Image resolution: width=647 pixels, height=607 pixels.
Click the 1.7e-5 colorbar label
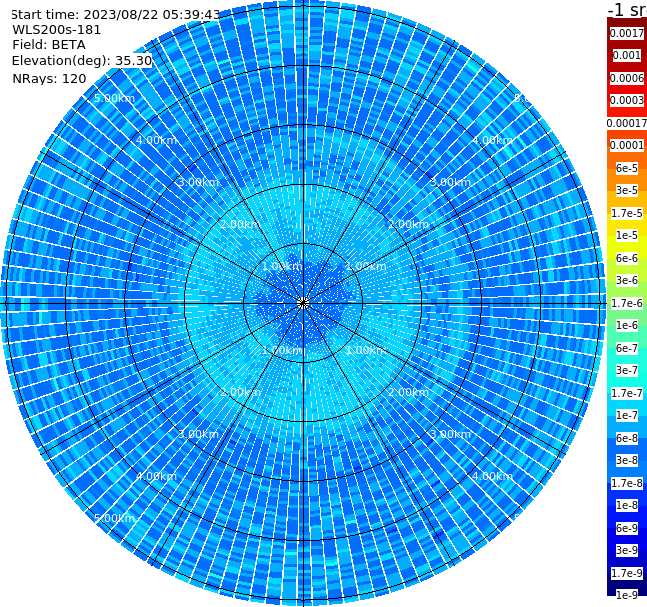tap(627, 213)
